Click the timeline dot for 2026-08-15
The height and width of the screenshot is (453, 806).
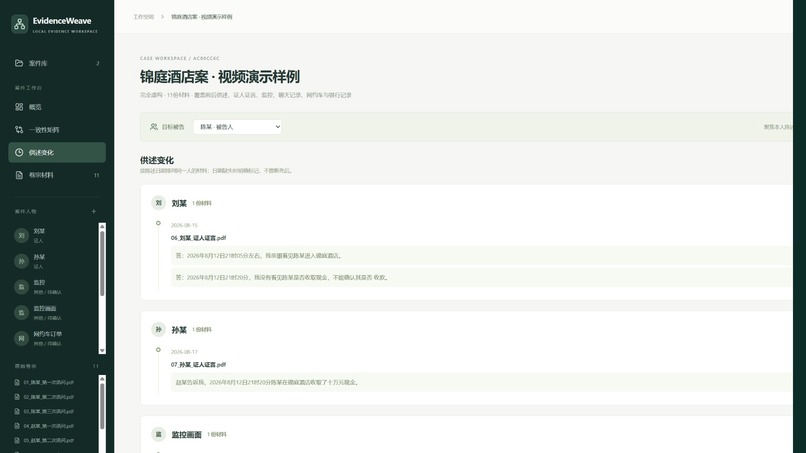tap(158, 223)
